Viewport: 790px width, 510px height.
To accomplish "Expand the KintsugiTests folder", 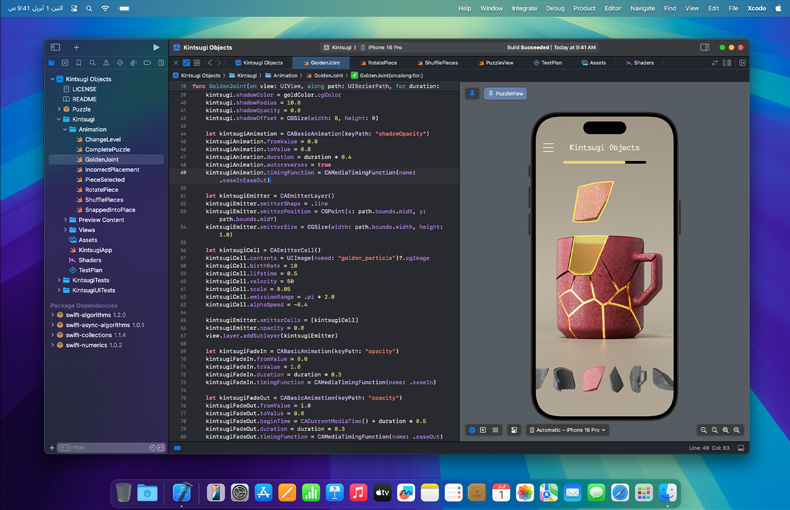I will [59, 280].
